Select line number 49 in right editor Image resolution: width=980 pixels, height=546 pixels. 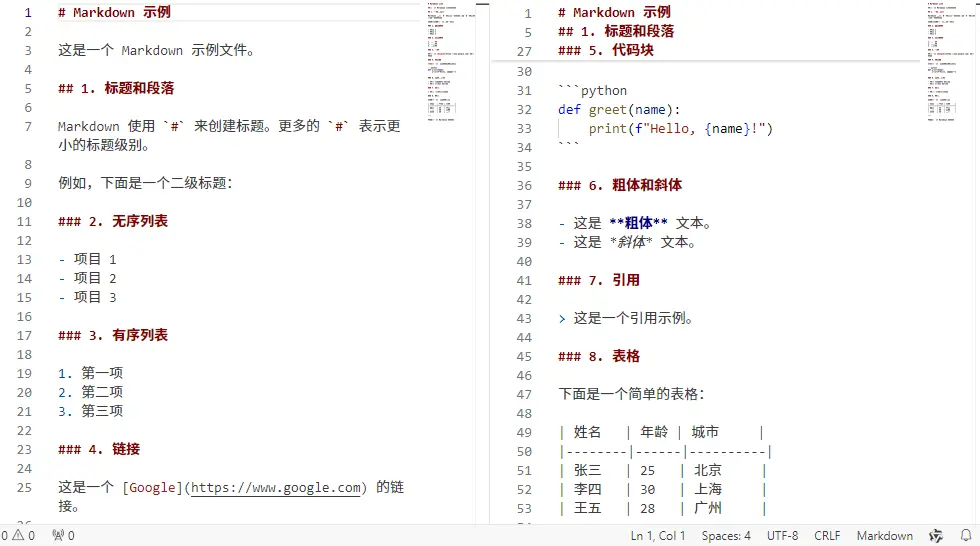(x=524, y=433)
